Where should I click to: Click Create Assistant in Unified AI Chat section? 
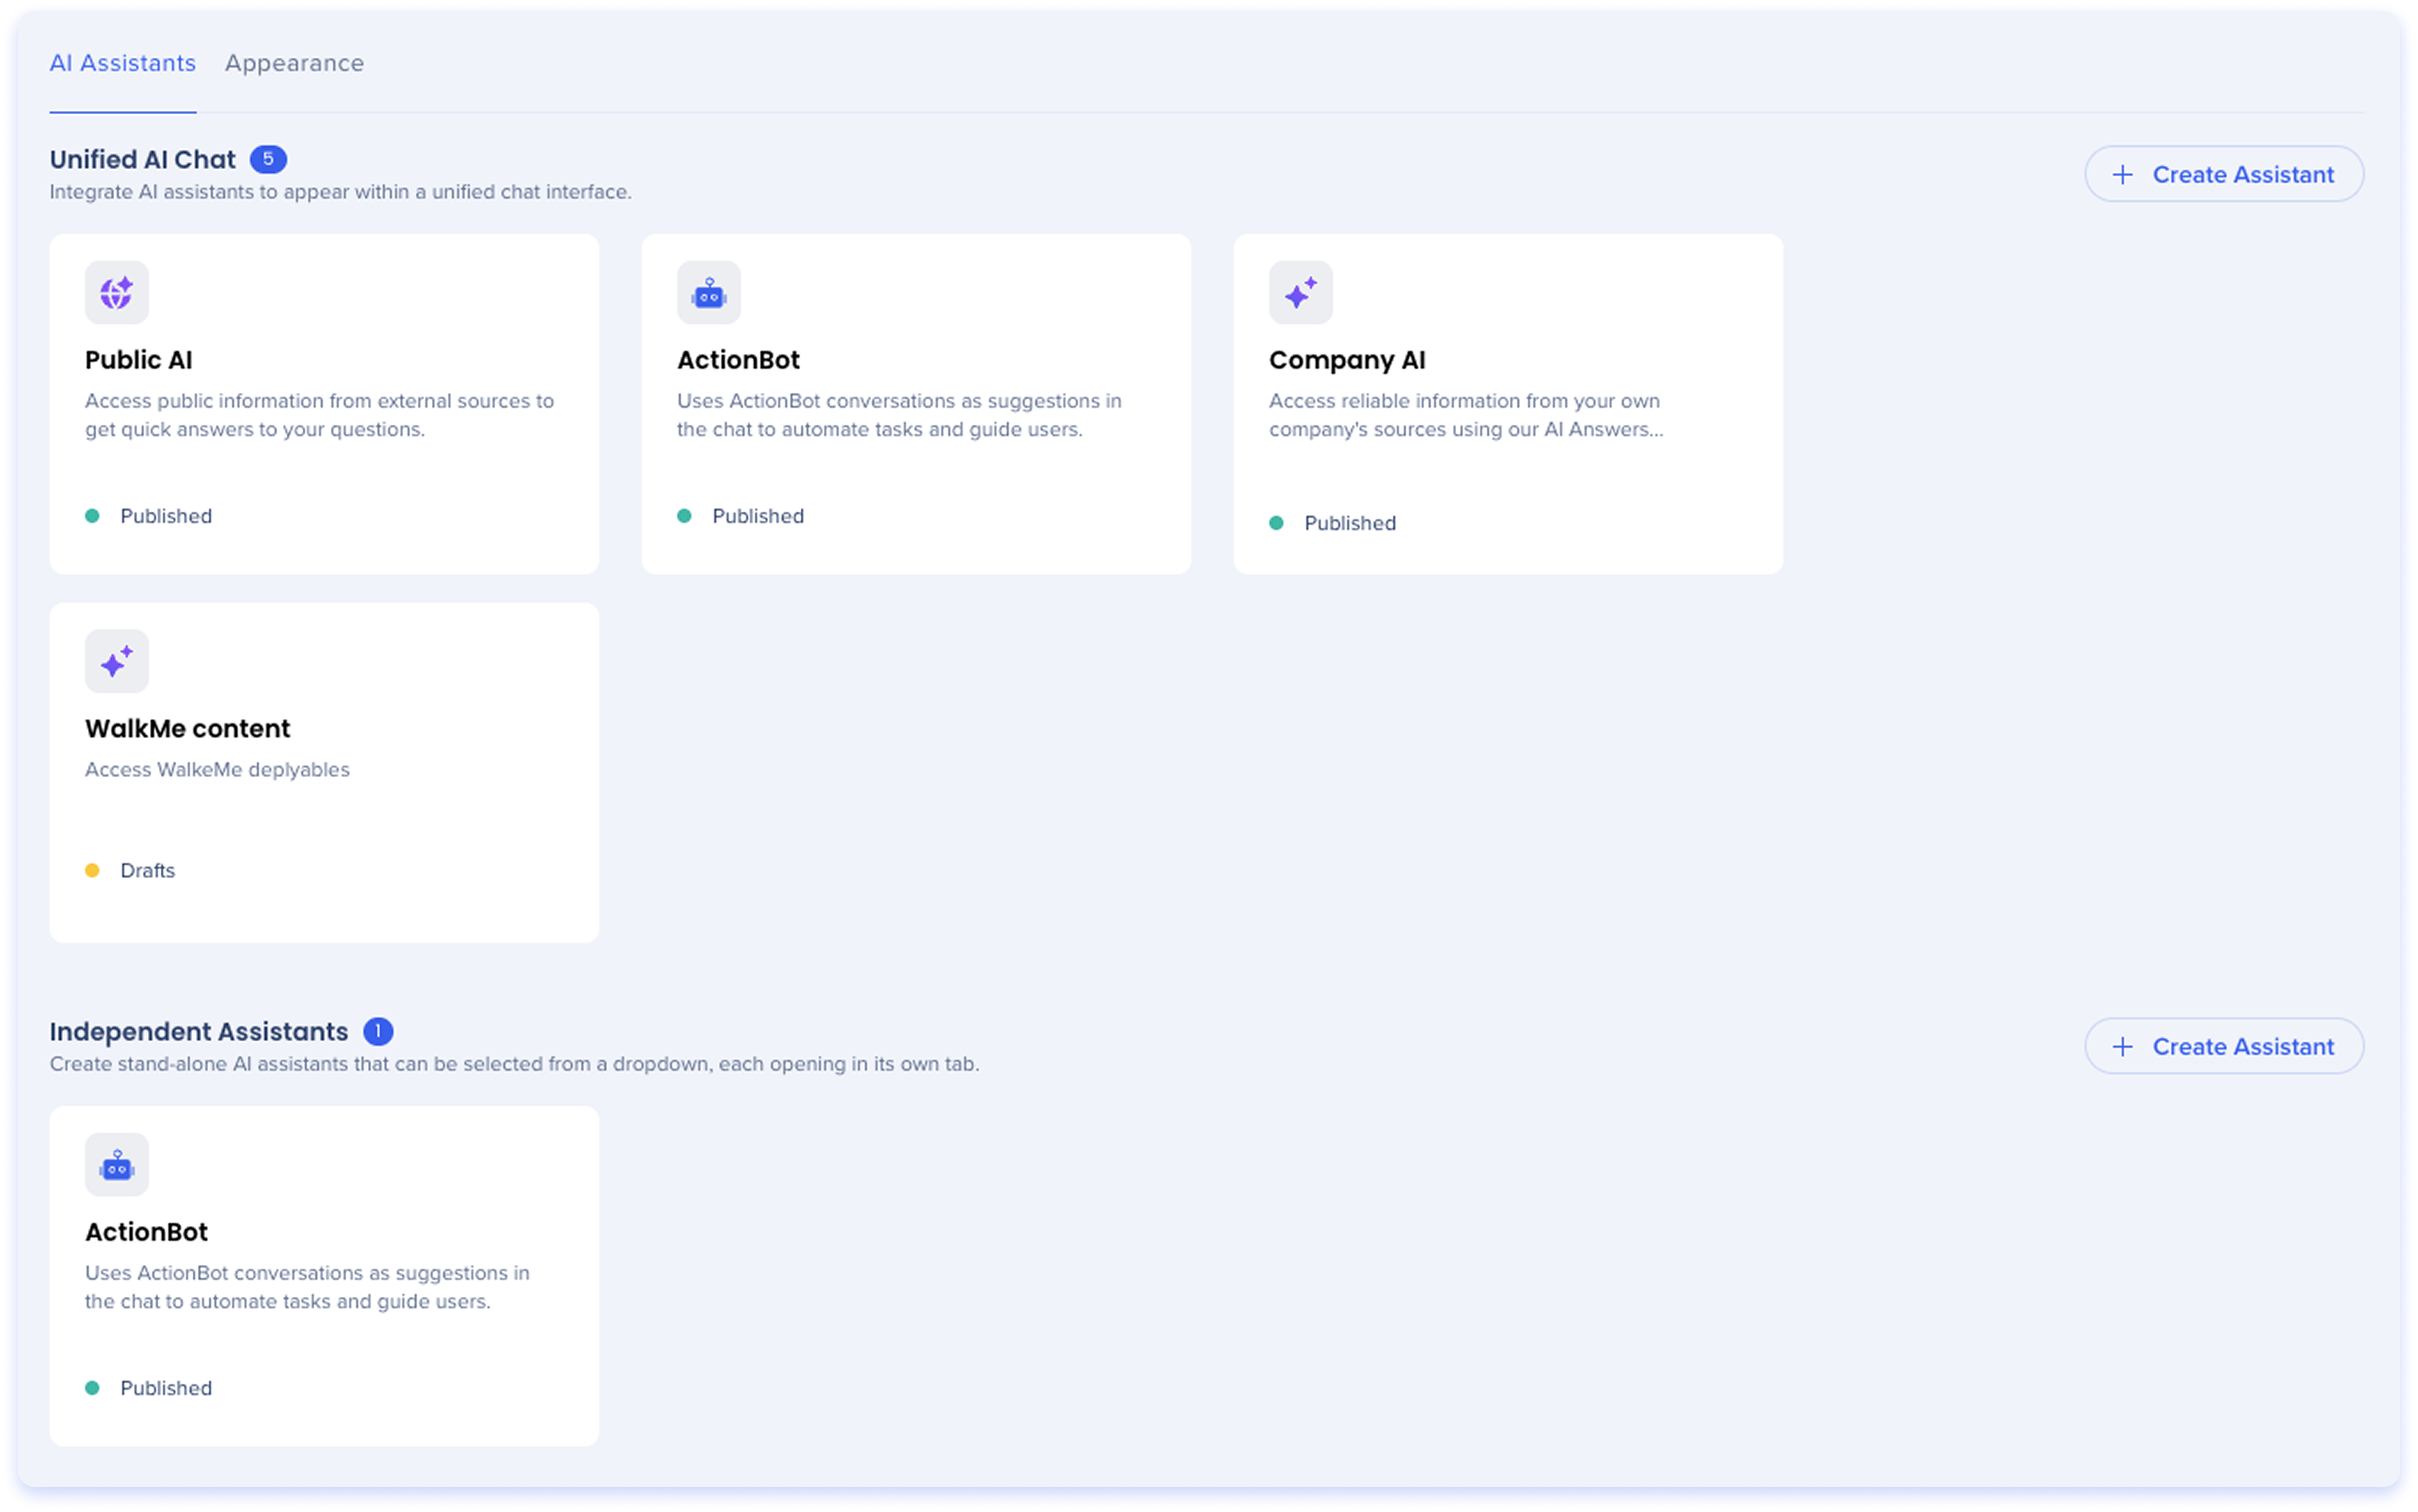(x=2223, y=174)
